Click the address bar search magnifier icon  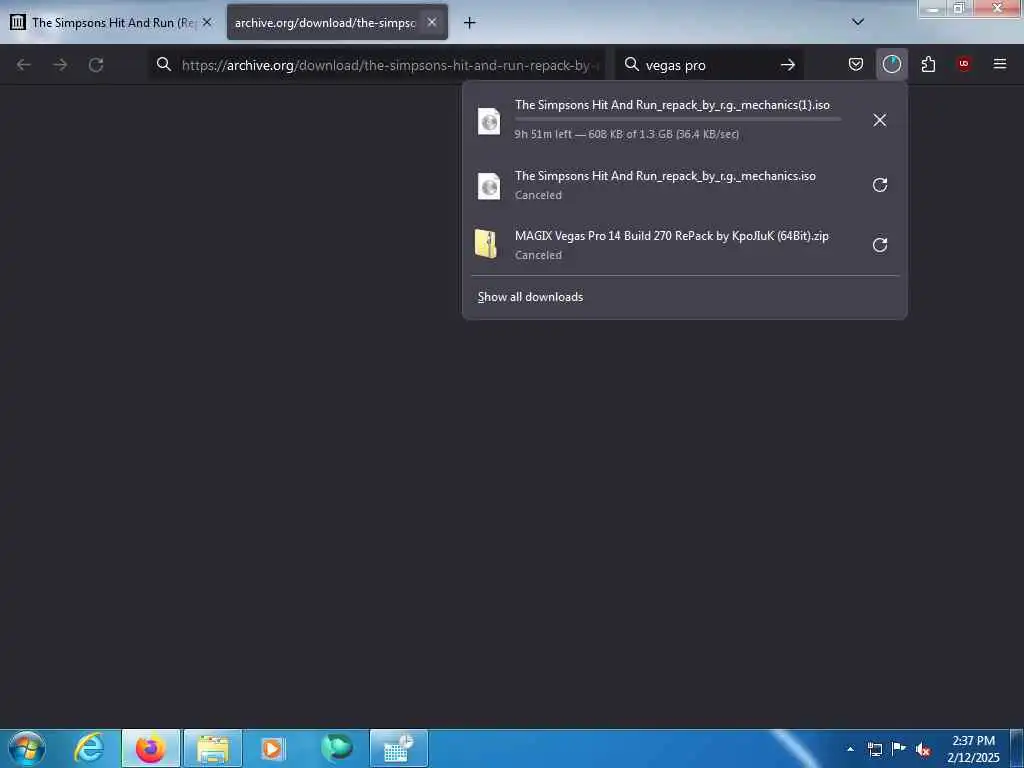pos(164,64)
